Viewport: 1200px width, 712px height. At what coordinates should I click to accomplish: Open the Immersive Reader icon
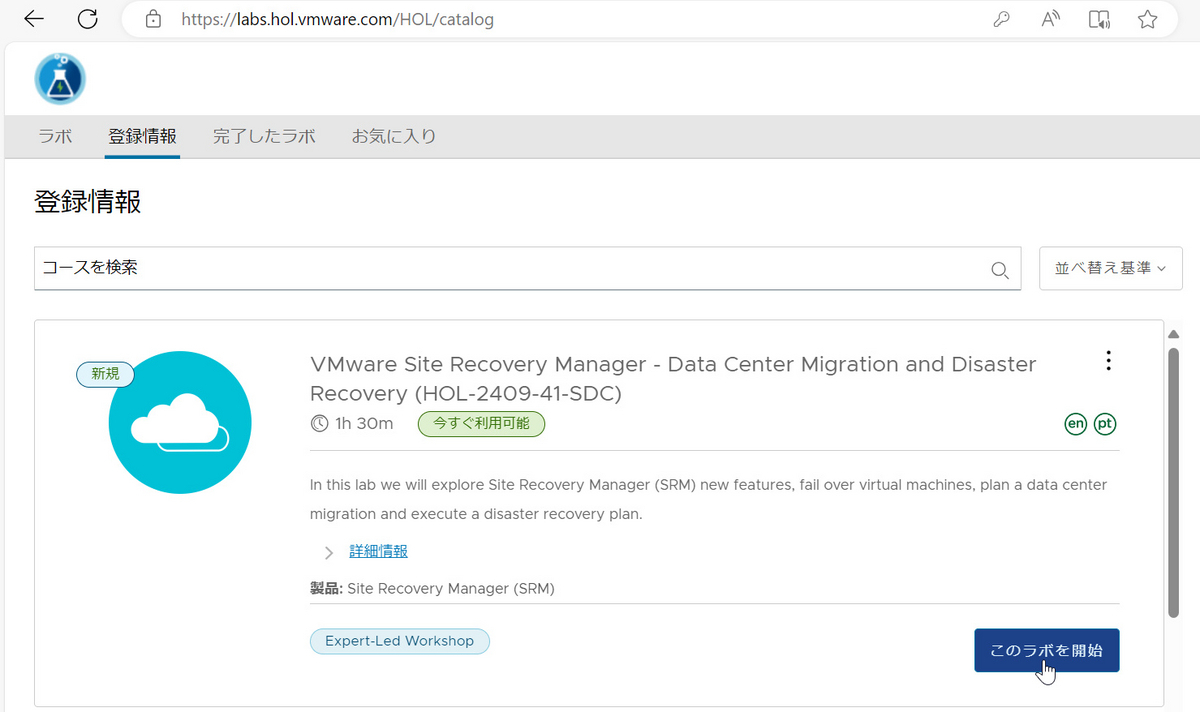tap(1099, 19)
